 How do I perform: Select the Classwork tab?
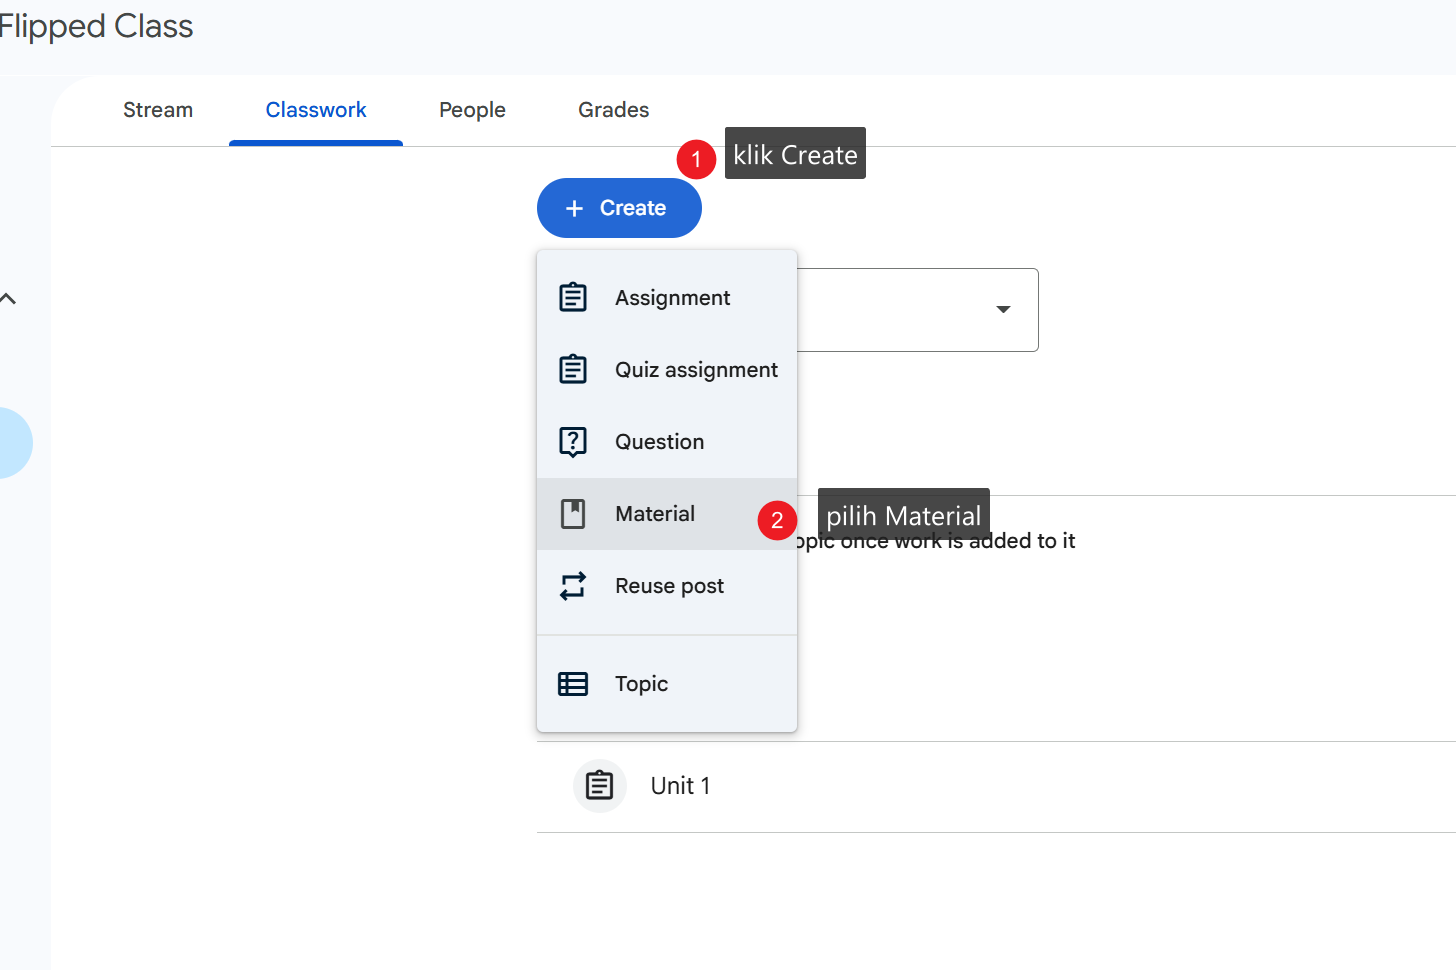pos(316,110)
